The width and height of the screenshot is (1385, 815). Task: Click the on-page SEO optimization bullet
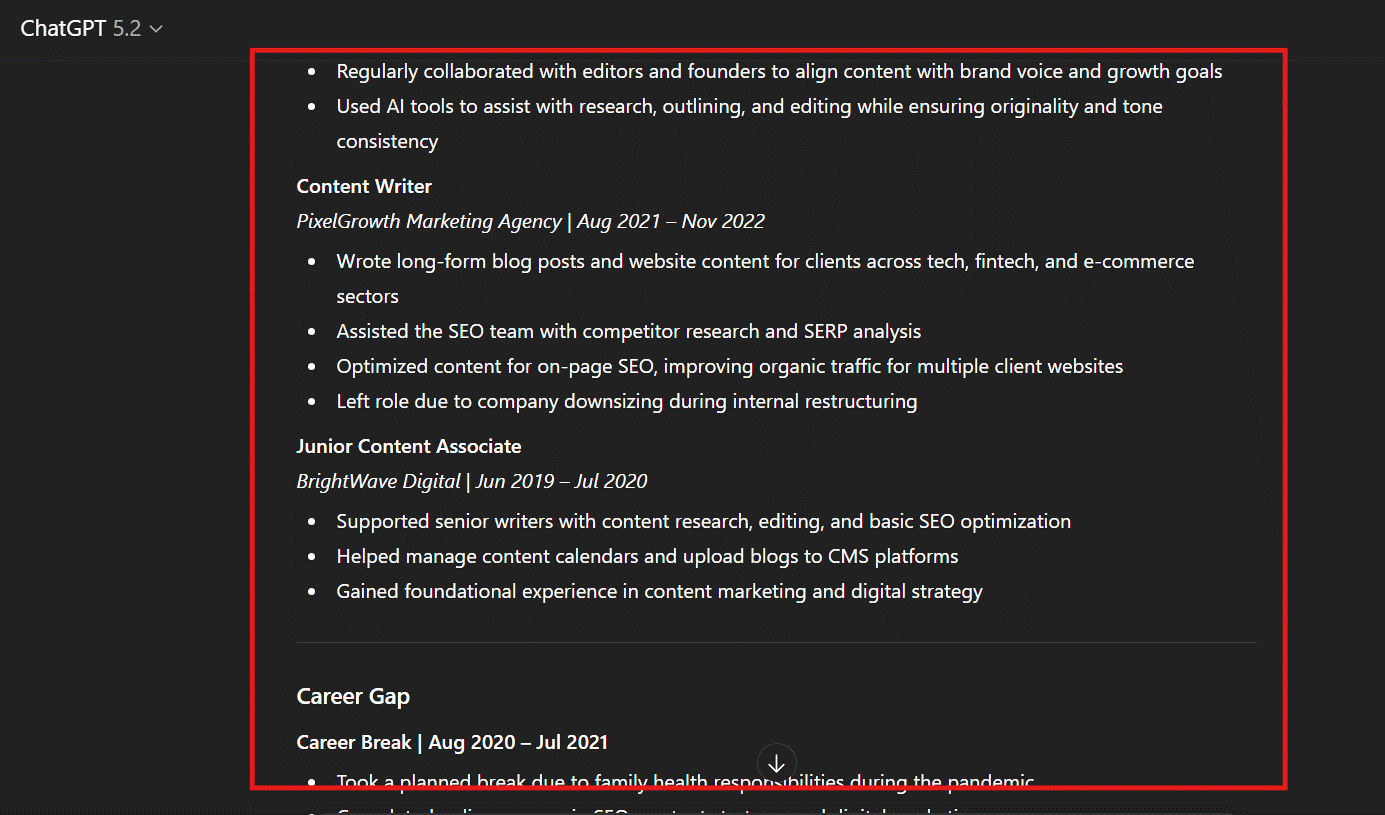729,366
